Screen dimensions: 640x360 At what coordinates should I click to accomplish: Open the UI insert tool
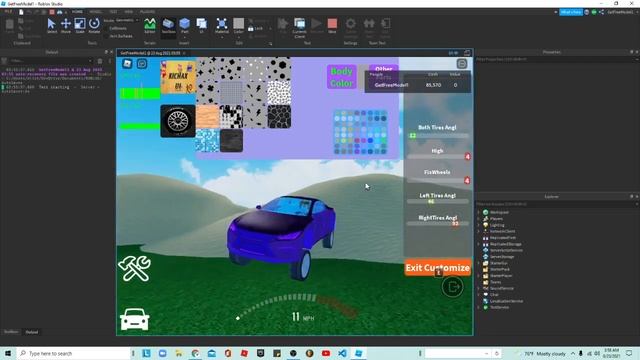click(x=201, y=25)
